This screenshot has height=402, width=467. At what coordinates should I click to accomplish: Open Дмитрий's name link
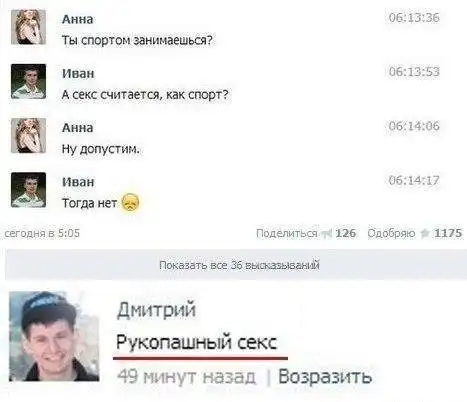[156, 310]
